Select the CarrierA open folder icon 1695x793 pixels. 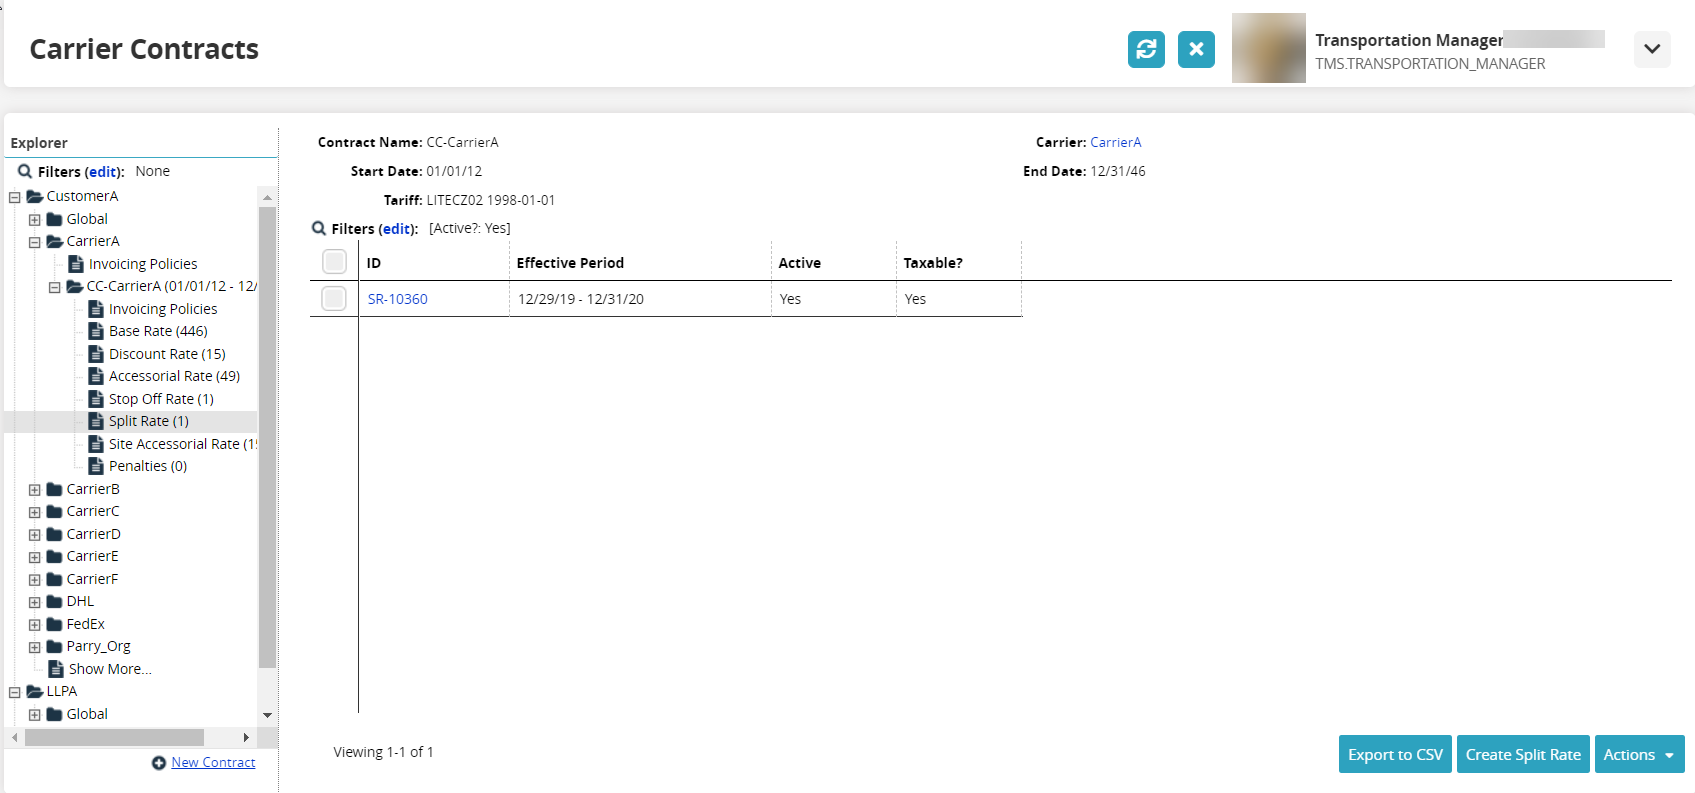coord(55,241)
